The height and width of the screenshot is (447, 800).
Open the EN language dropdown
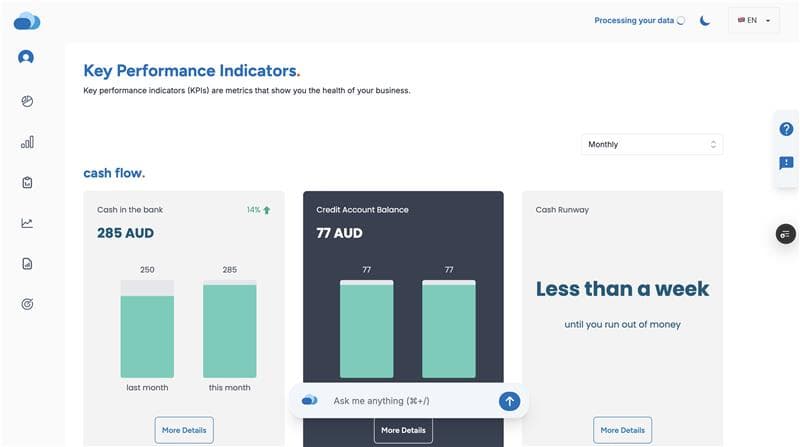click(x=753, y=21)
